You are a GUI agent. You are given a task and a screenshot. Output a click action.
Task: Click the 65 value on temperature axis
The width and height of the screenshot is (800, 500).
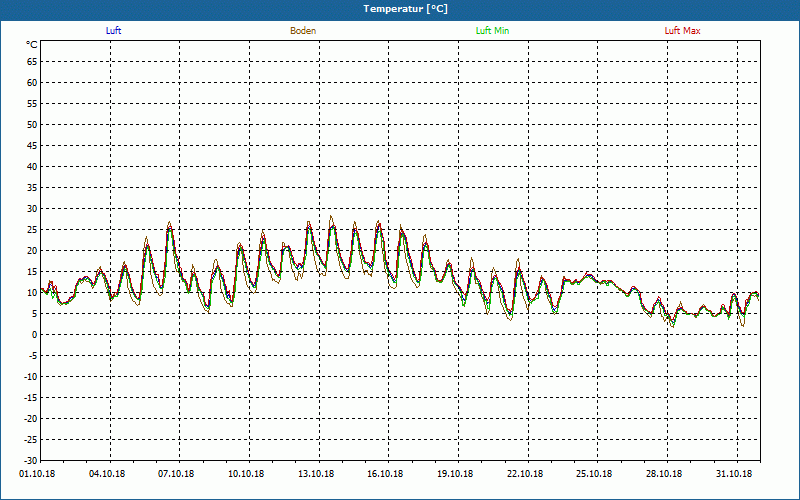32,62
